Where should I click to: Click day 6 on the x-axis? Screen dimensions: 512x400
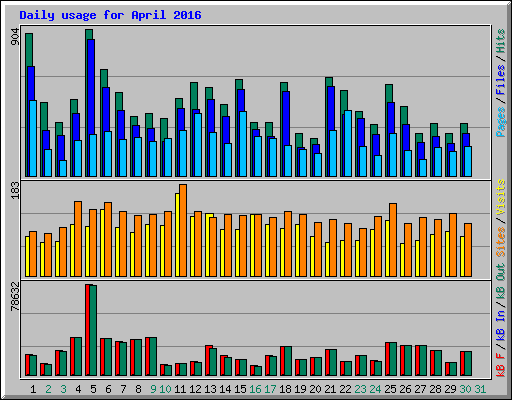108,389
